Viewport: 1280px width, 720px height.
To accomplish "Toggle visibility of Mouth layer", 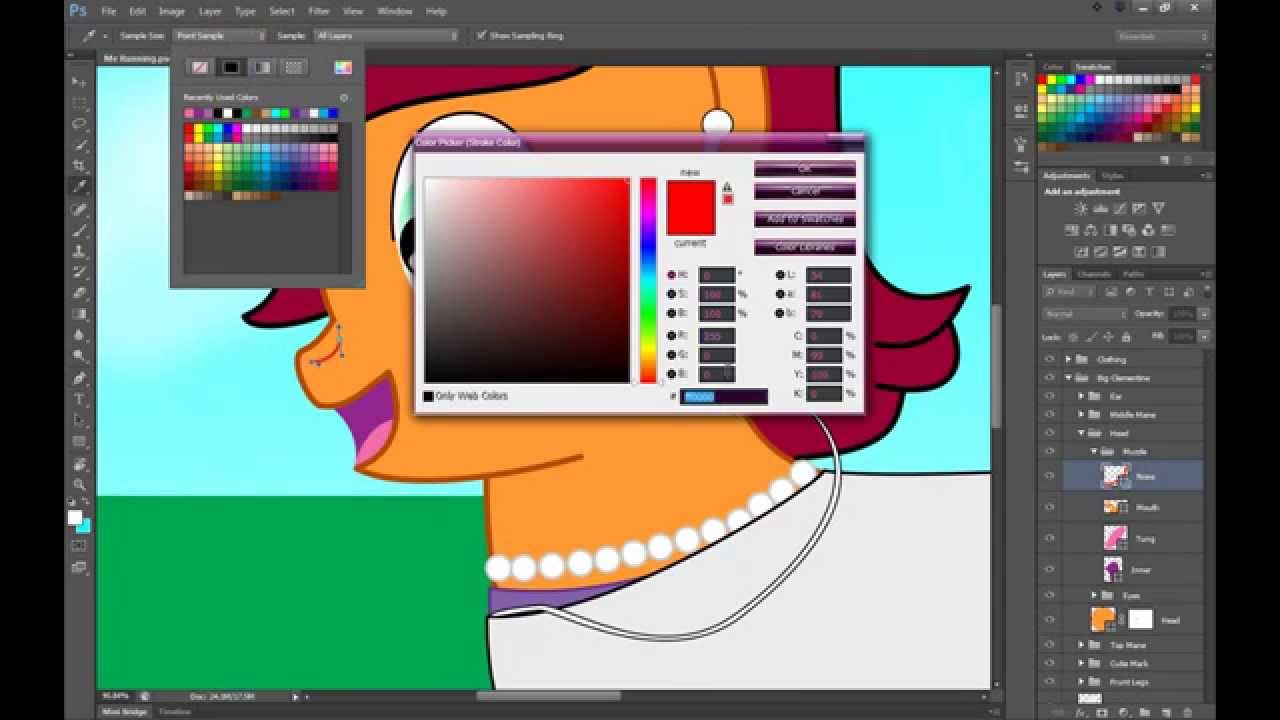I will pyautogui.click(x=1049, y=507).
